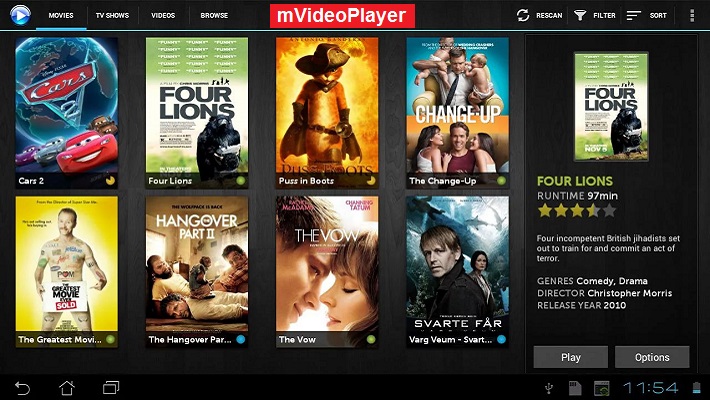Select the Puss in Boots poster

pyautogui.click(x=327, y=113)
